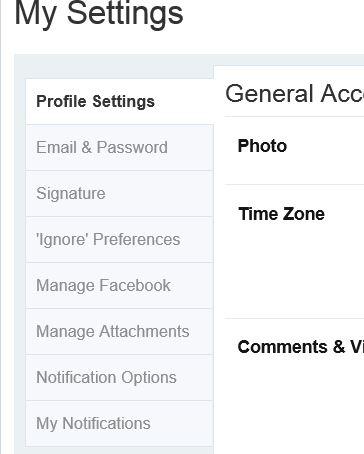Select Notification Options in sidebar
This screenshot has height=454, width=364.
(119, 377)
